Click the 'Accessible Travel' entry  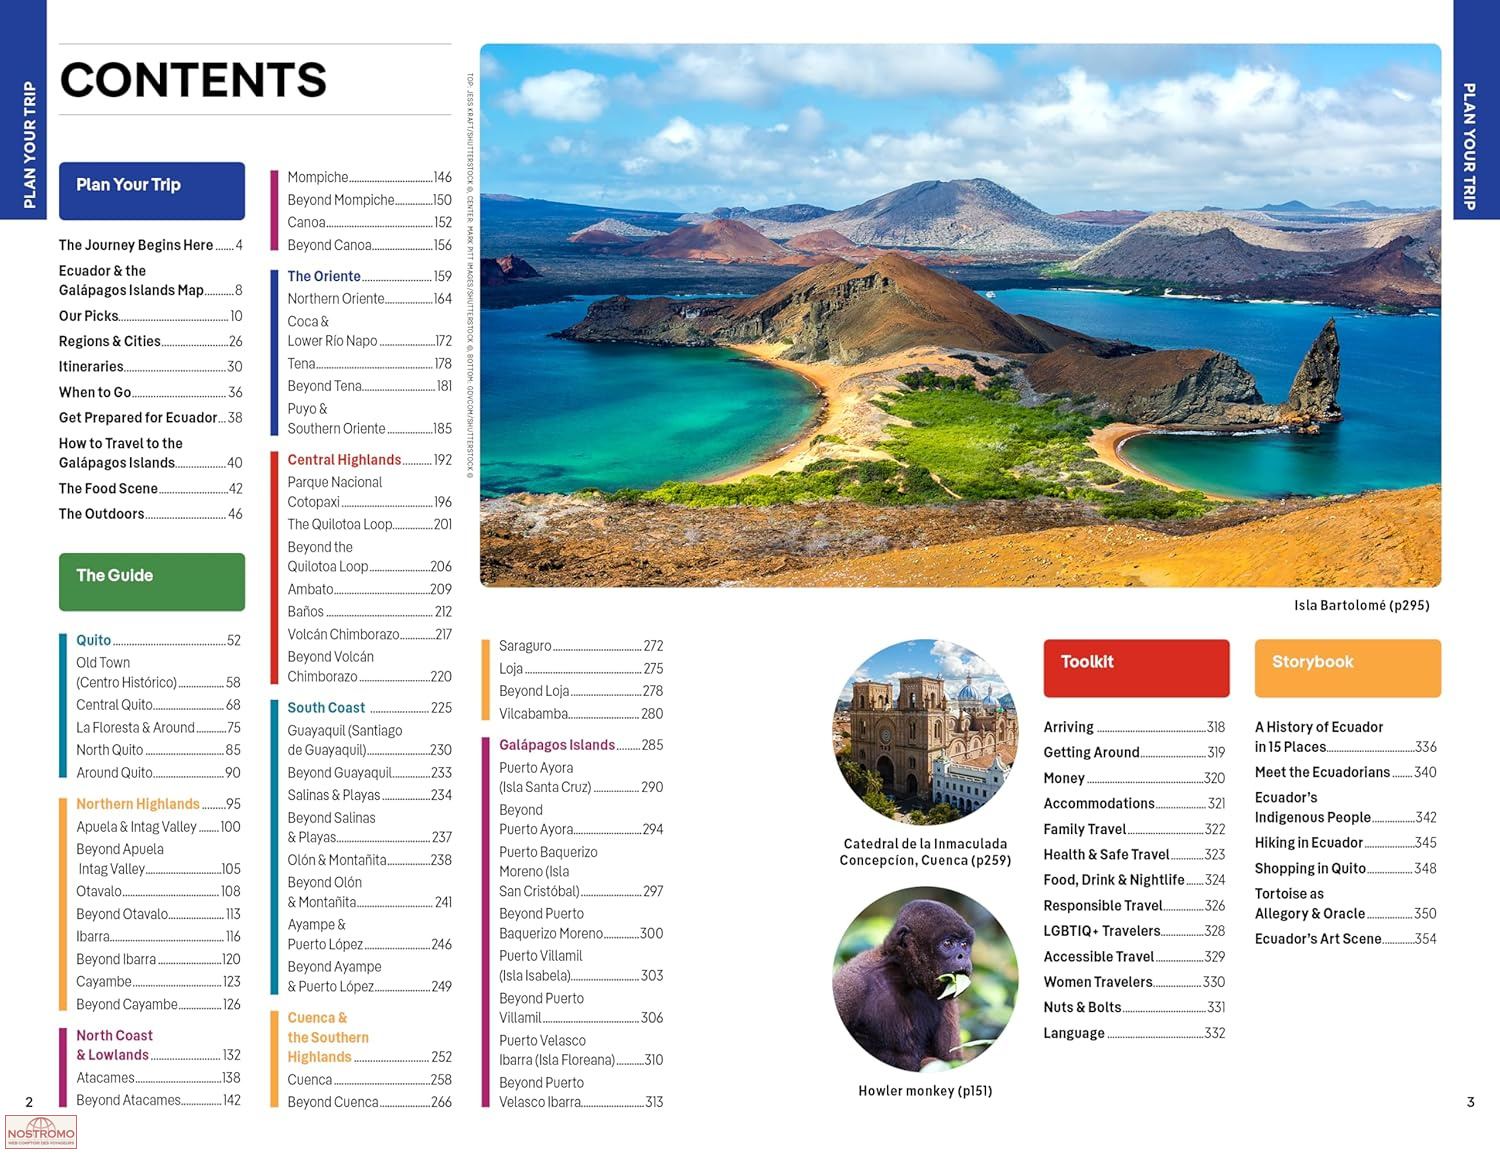1134,957
